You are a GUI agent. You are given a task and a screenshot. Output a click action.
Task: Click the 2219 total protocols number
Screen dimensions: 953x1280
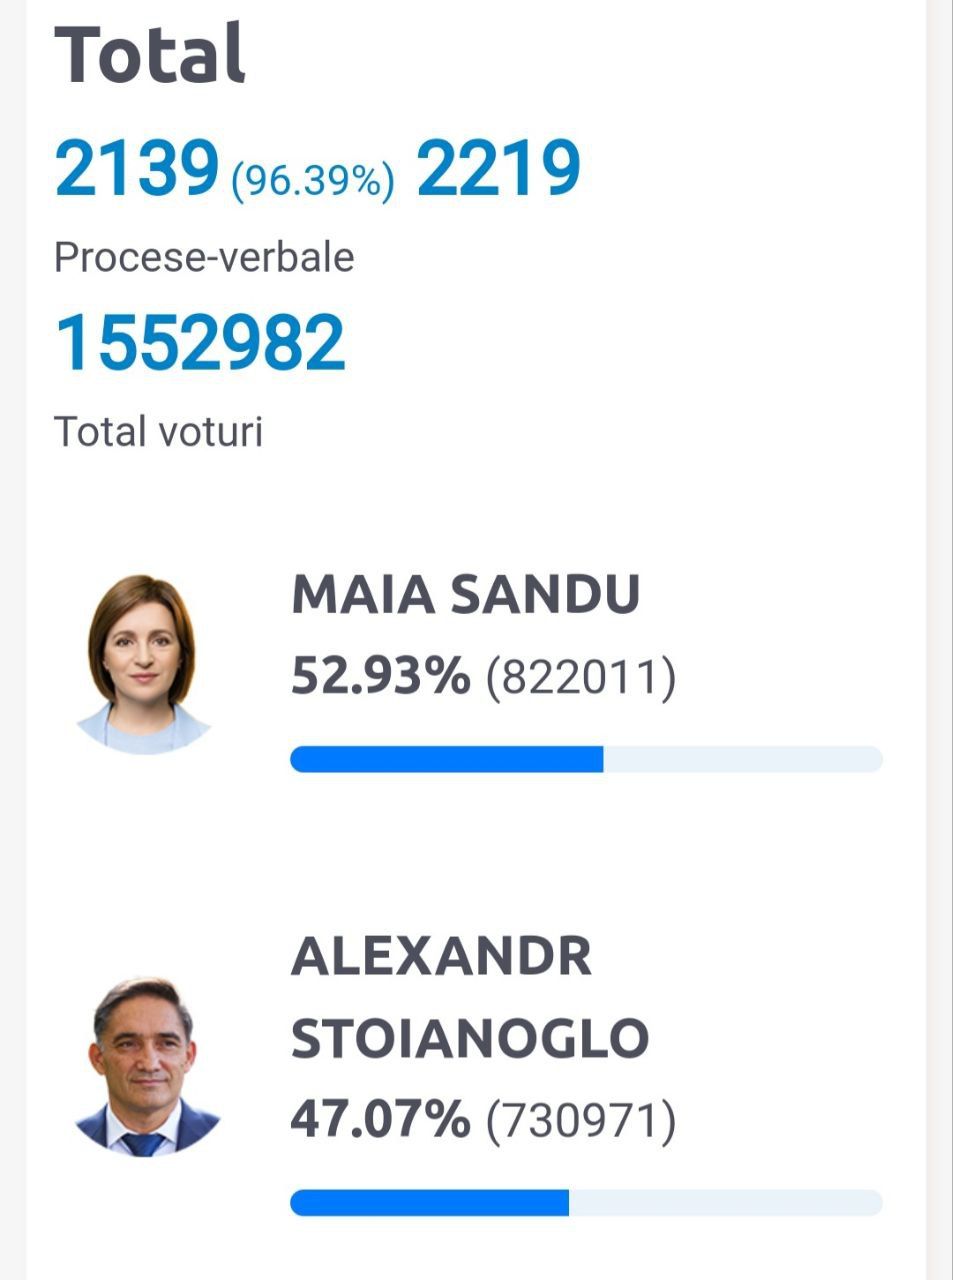click(x=498, y=168)
